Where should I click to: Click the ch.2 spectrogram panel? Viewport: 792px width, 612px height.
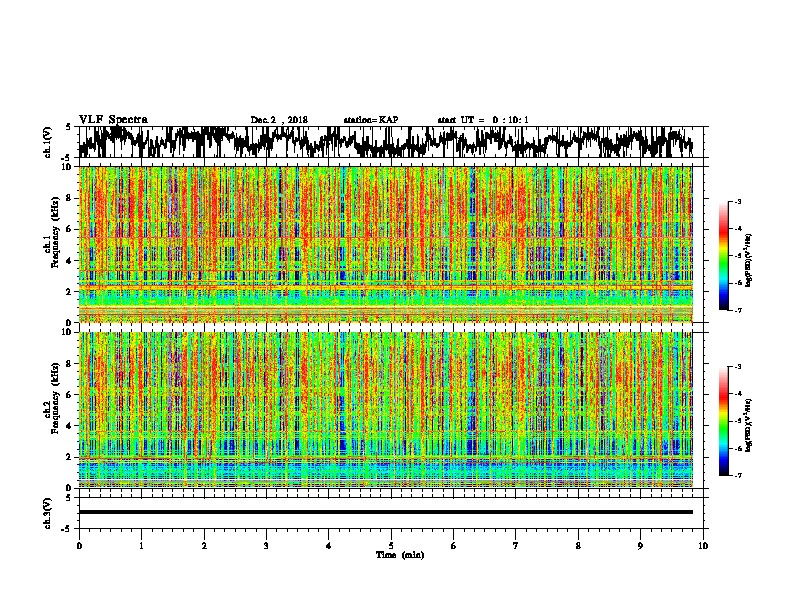coord(386,410)
